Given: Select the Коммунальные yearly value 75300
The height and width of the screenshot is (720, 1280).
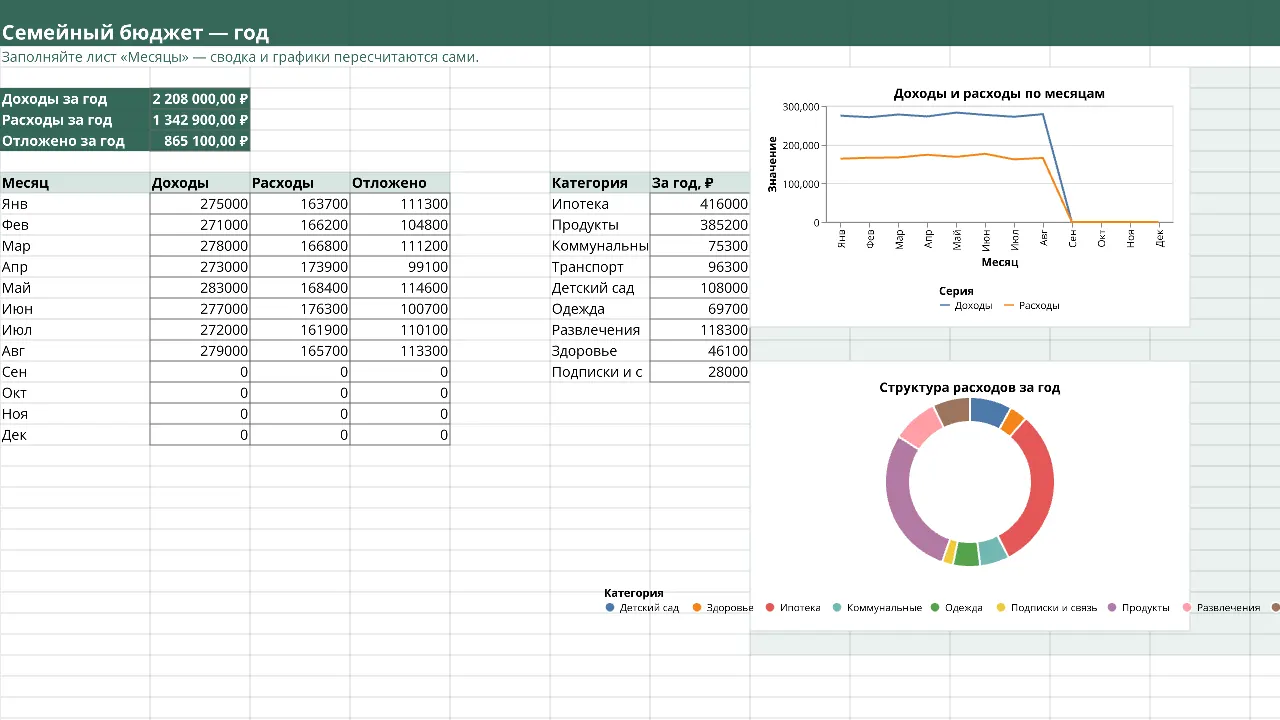Looking at the screenshot, I should click(x=700, y=246).
